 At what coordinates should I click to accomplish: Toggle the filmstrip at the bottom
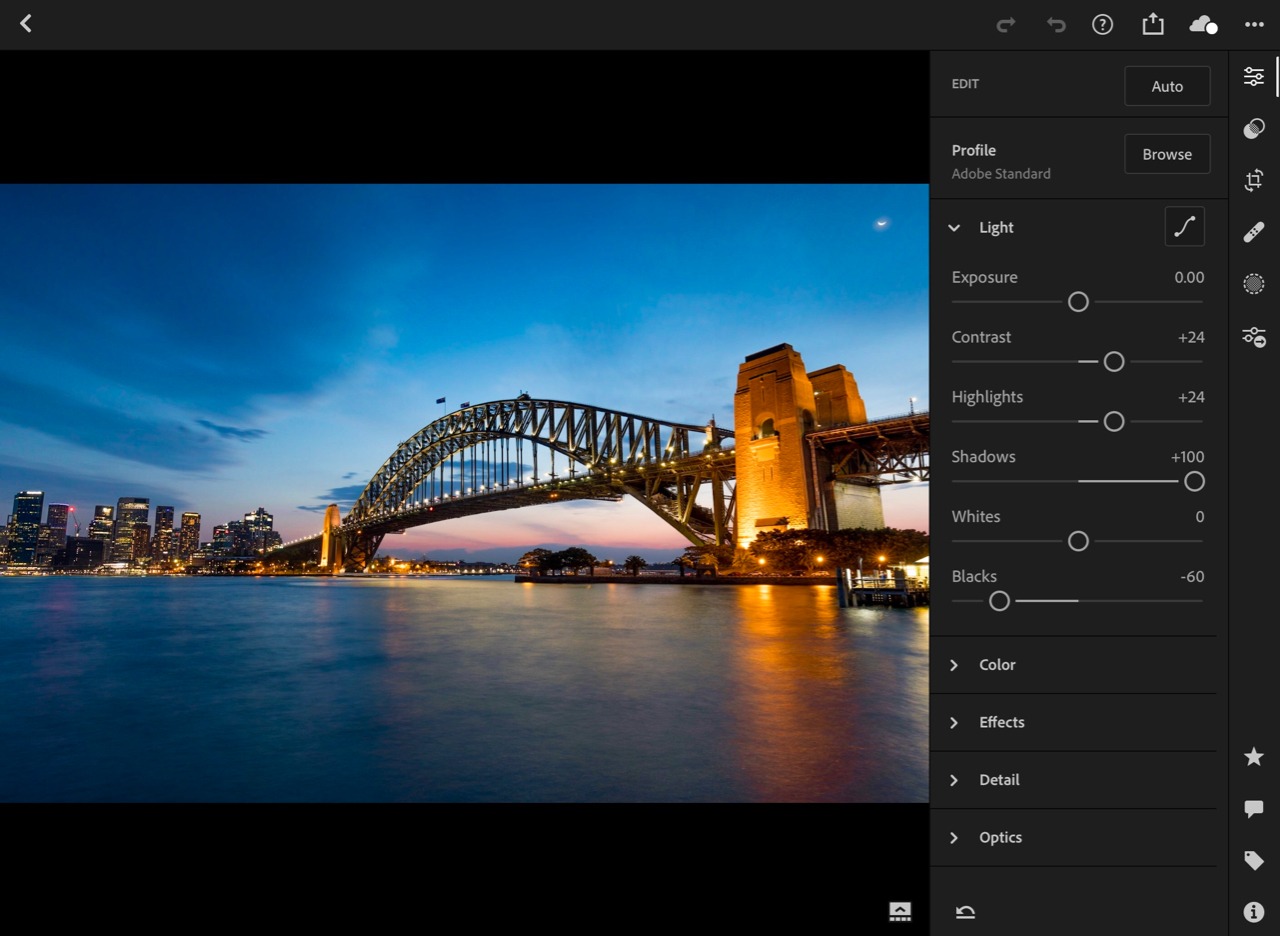(x=899, y=911)
